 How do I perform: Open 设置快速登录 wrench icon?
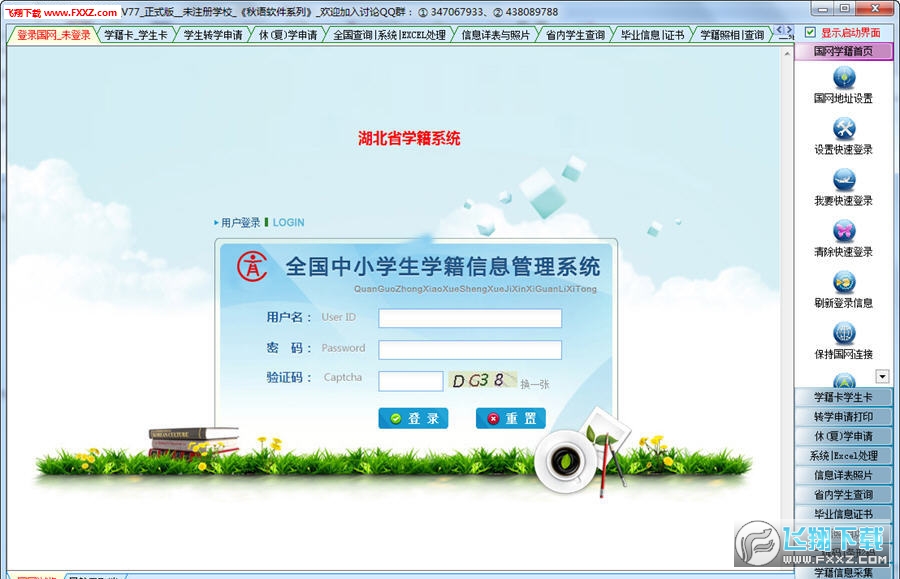[x=844, y=129]
